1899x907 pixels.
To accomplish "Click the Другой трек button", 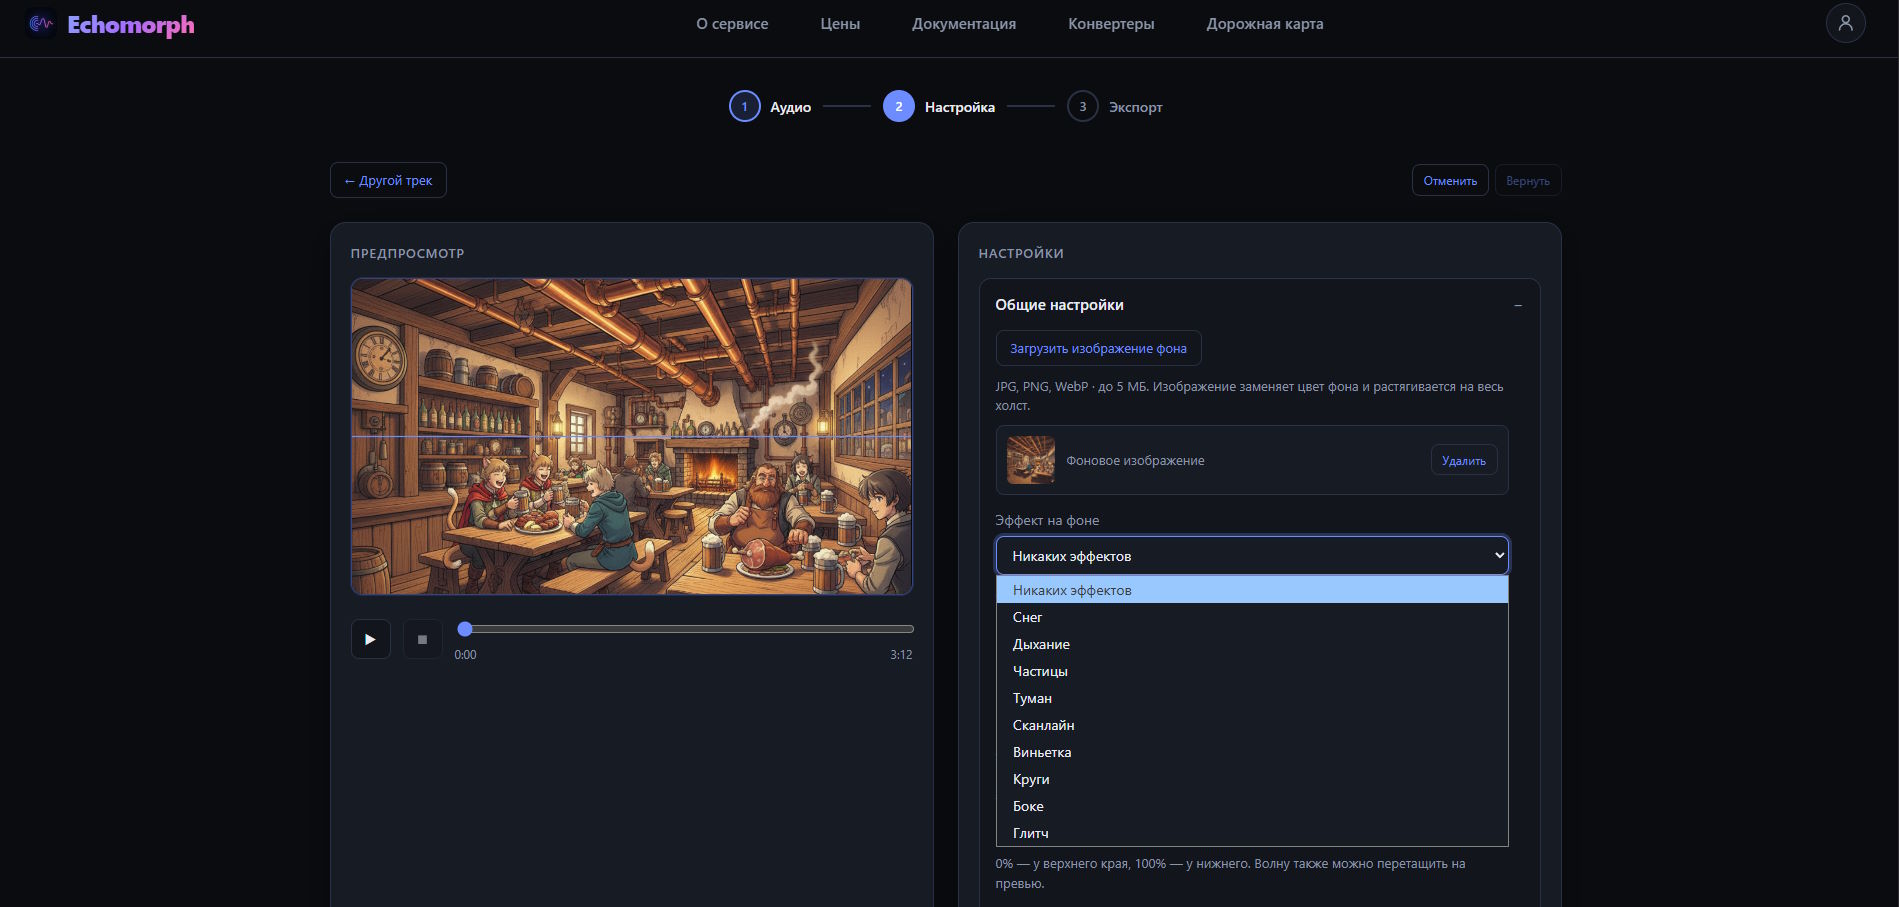I will pos(388,180).
